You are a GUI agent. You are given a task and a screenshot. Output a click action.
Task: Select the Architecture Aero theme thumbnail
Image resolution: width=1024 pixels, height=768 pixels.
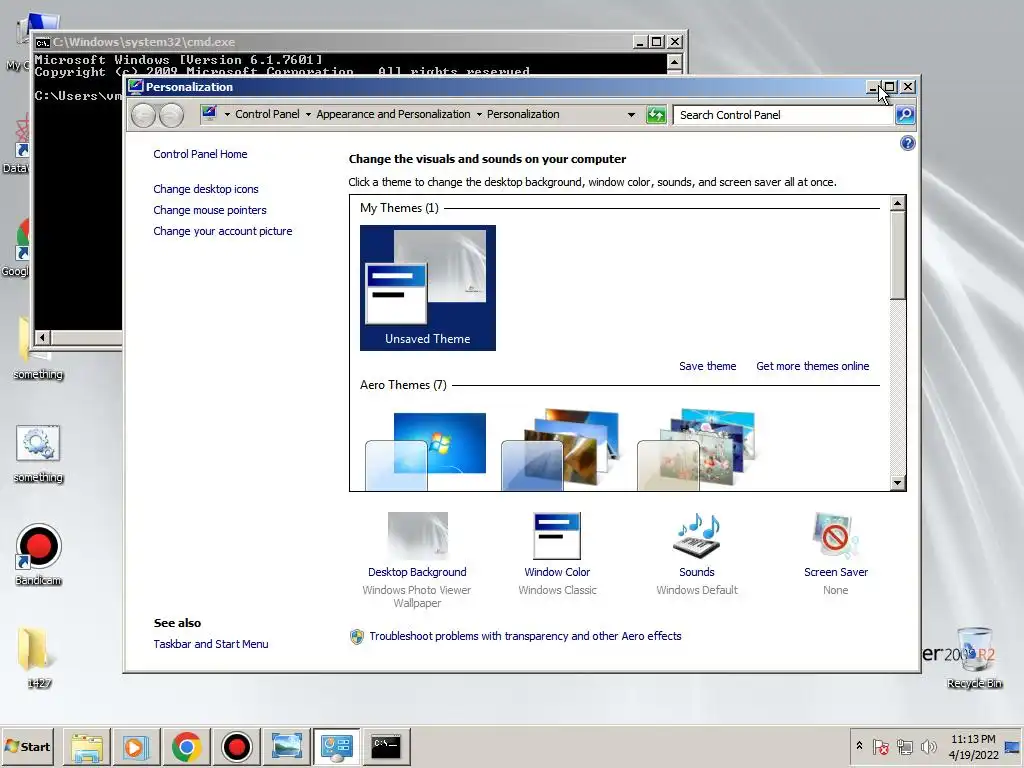[x=560, y=450]
